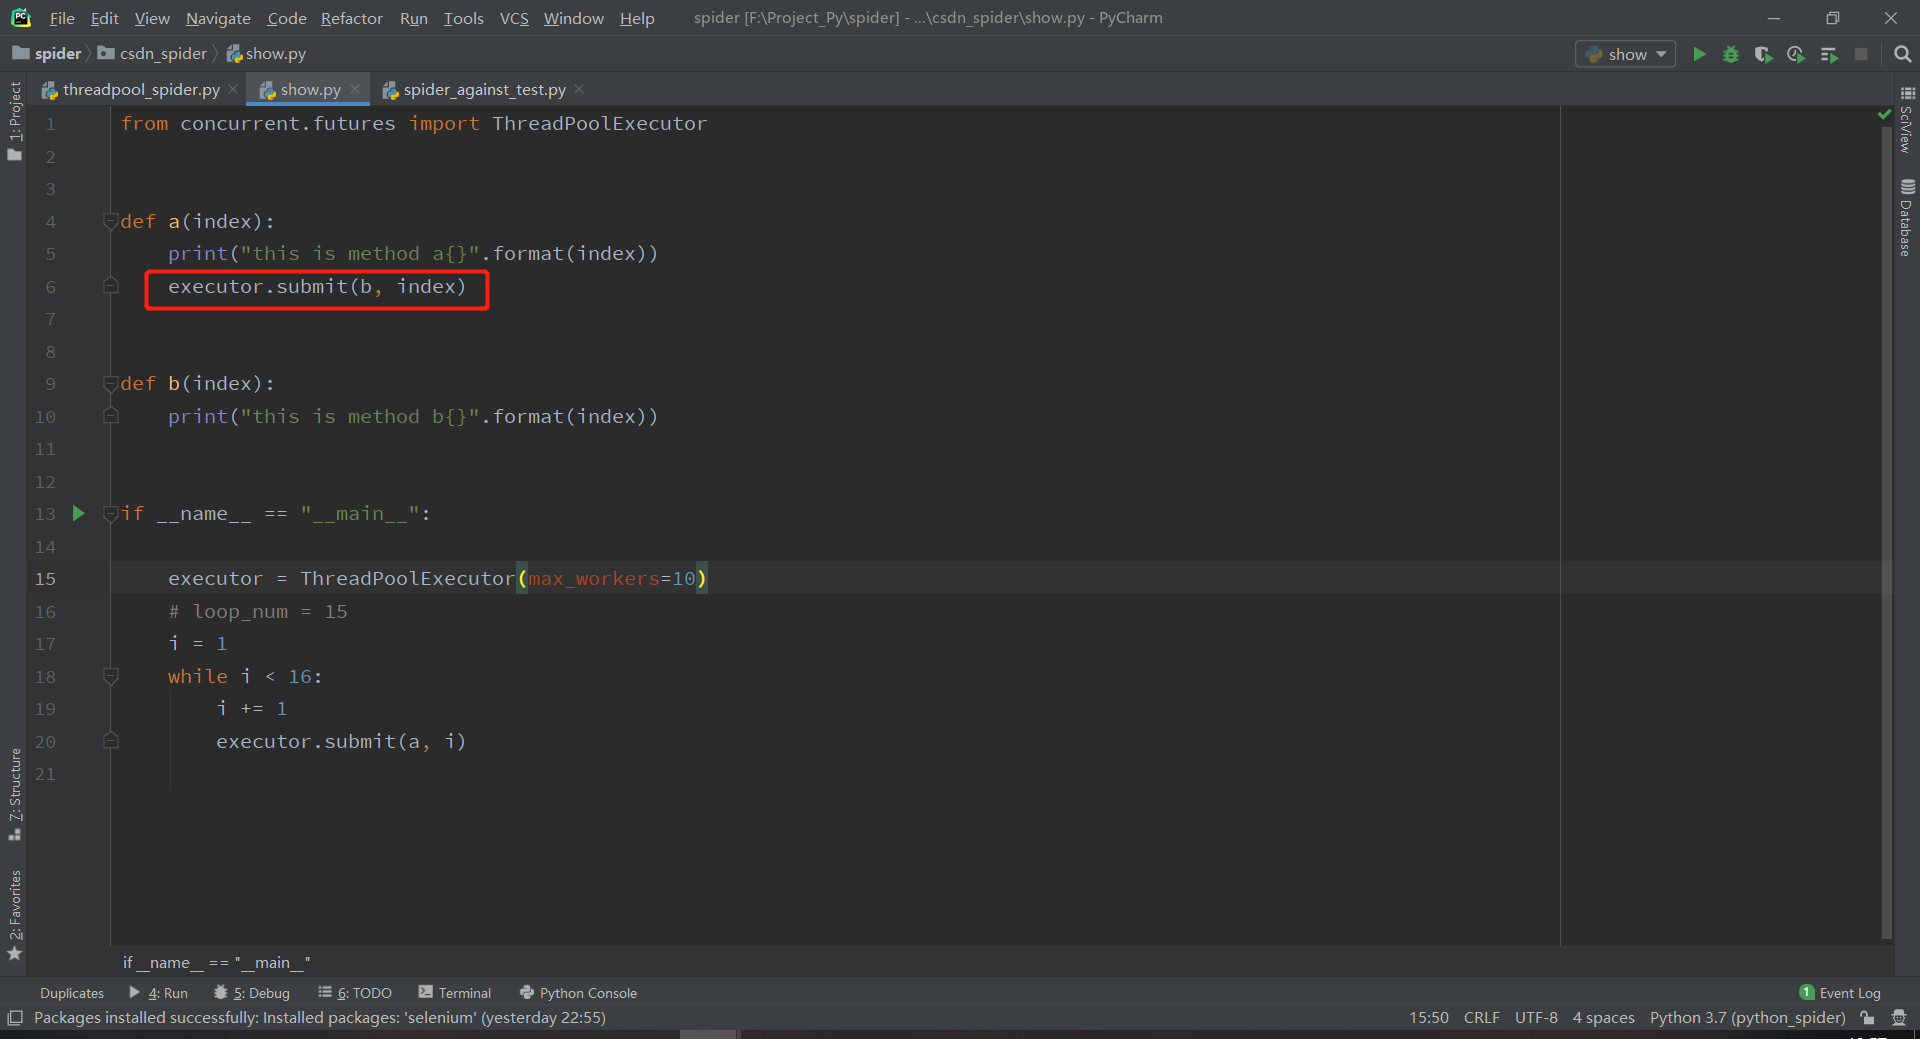Switch Python 3.7 (python_spider) interpreter
This screenshot has width=1920, height=1039.
coord(1747,1018)
